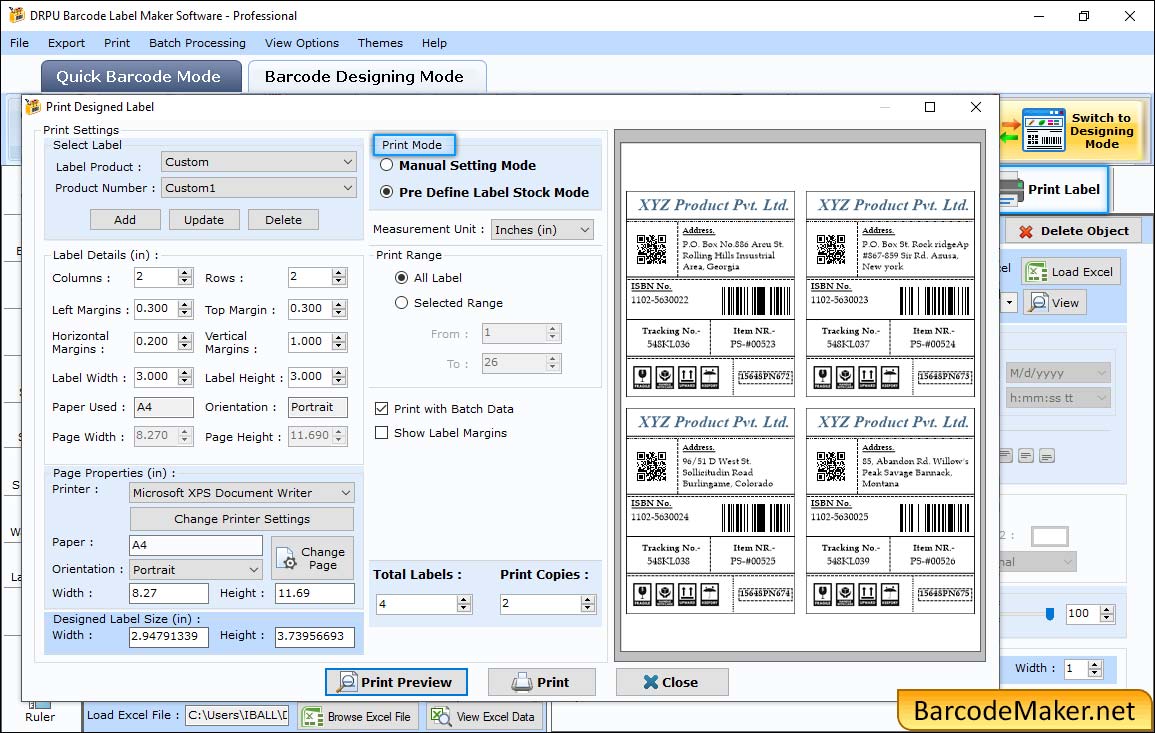This screenshot has height=733, width=1155.
Task: Open the Batch Processing menu
Action: click(197, 43)
